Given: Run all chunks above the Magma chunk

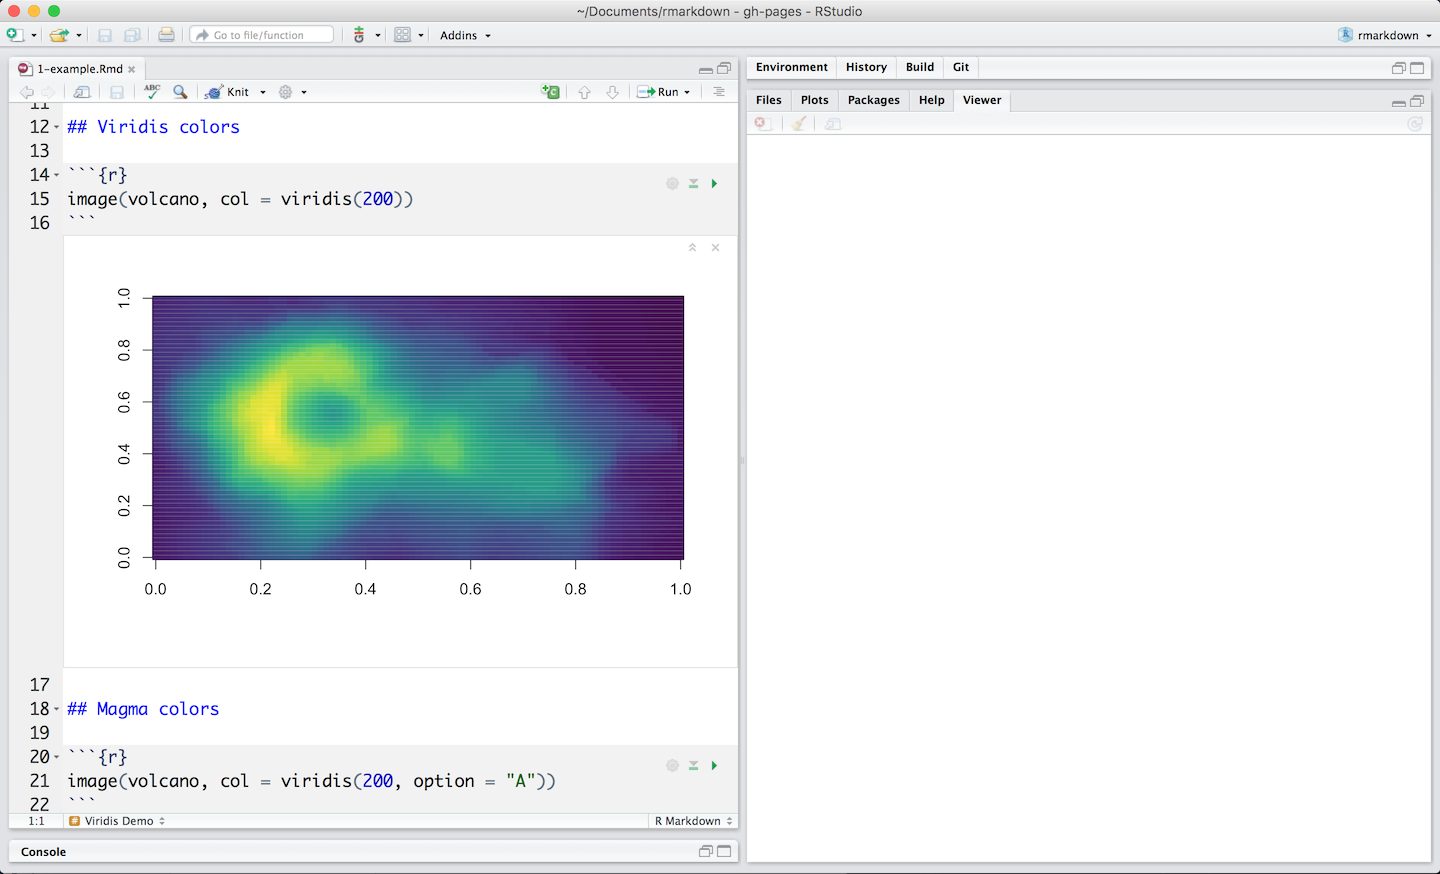Looking at the screenshot, I should (x=693, y=766).
